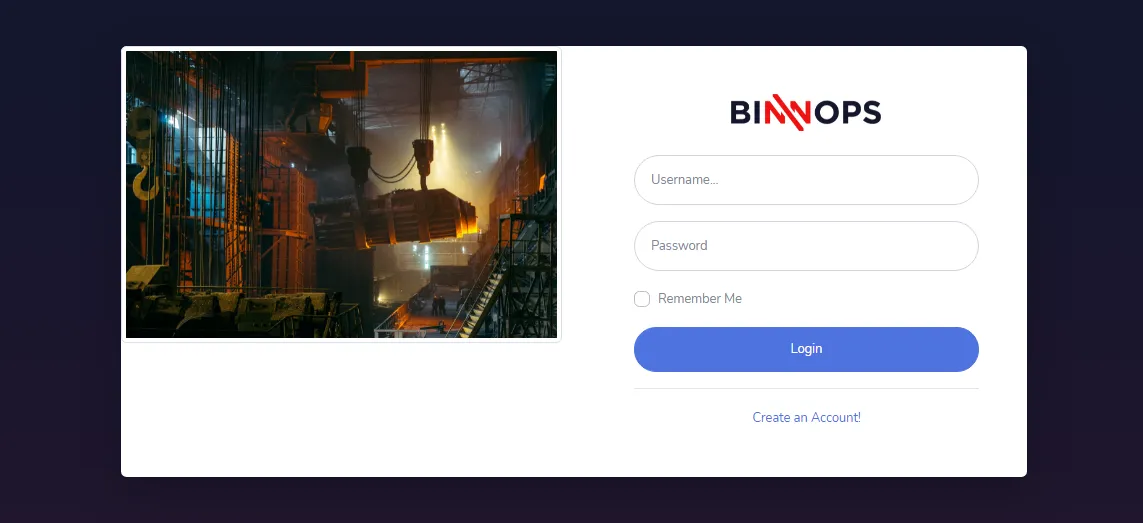Viewport: 1143px width, 523px height.
Task: Click the "Username..." placeholder text
Action: pos(684,179)
